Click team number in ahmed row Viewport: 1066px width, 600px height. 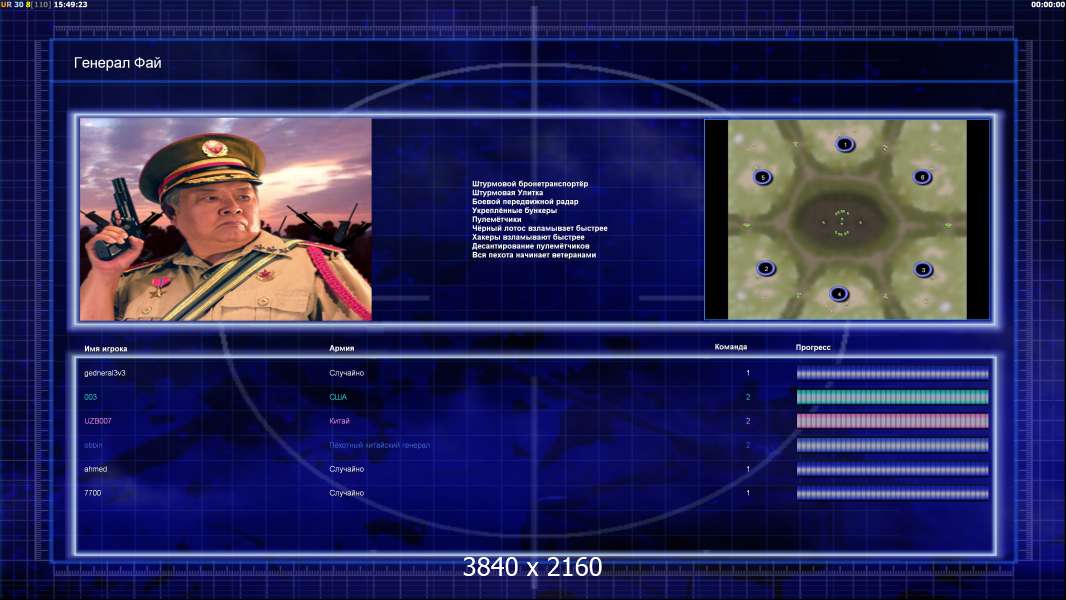point(748,469)
